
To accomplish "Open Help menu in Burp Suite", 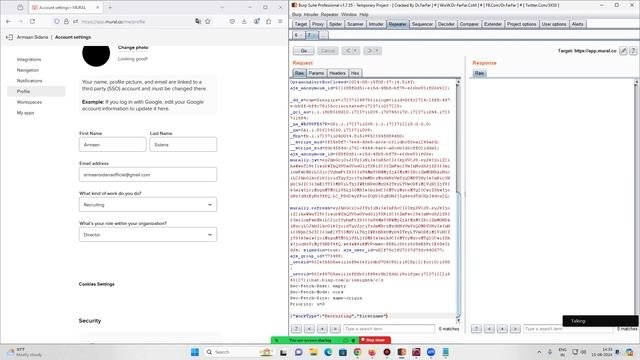I will pos(364,14).
